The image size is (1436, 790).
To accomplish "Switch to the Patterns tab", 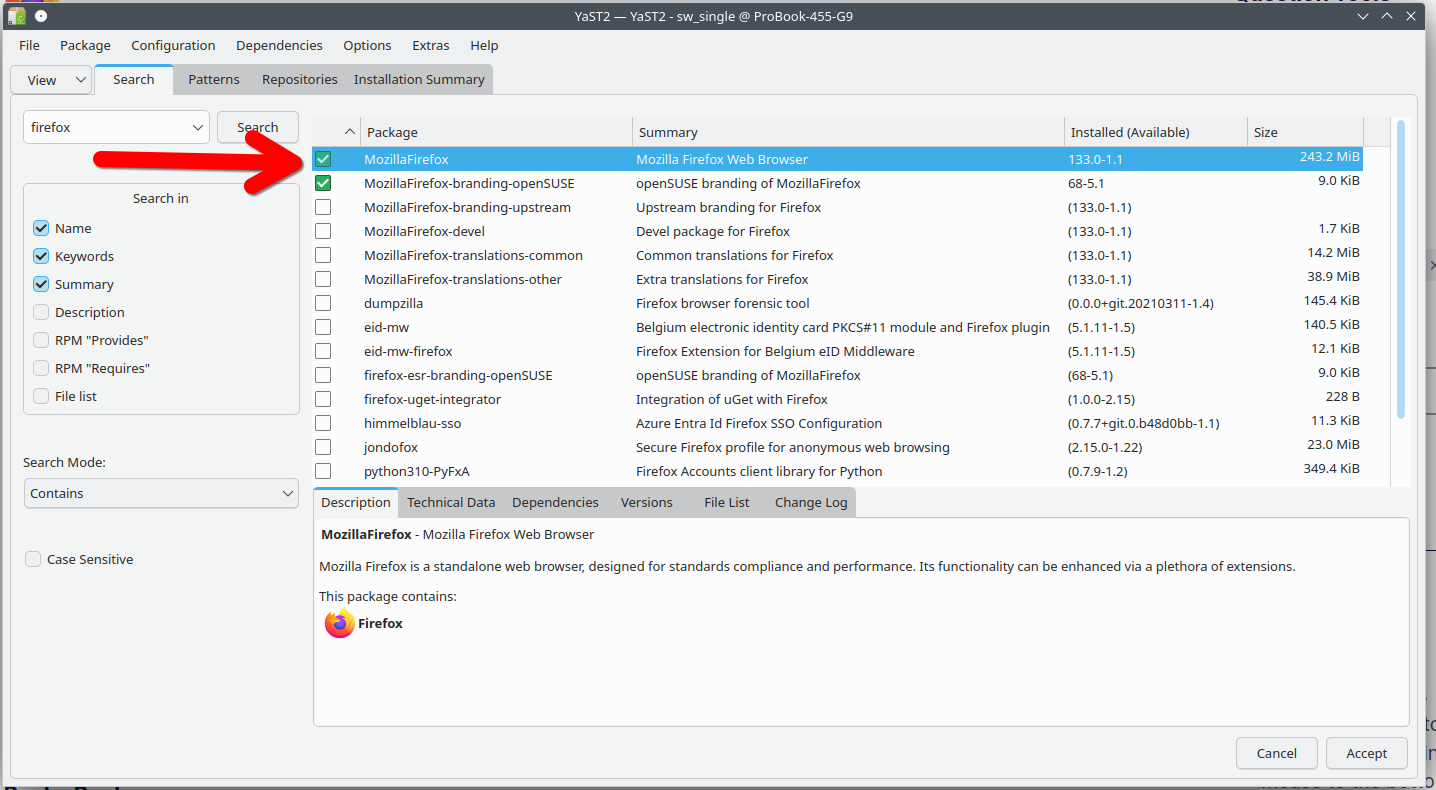I will 214,80.
